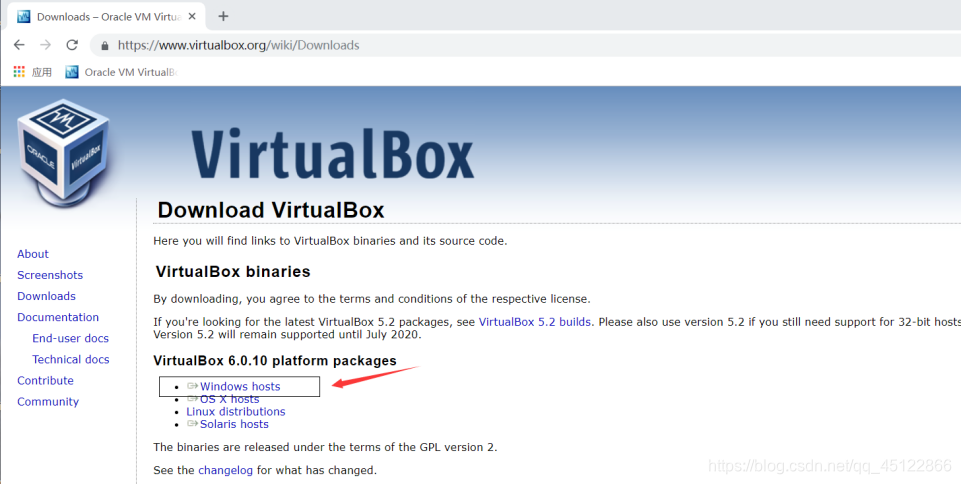Viewport: 961px width, 484px height.
Task: Open the Community sidebar link
Action: [x=48, y=402]
